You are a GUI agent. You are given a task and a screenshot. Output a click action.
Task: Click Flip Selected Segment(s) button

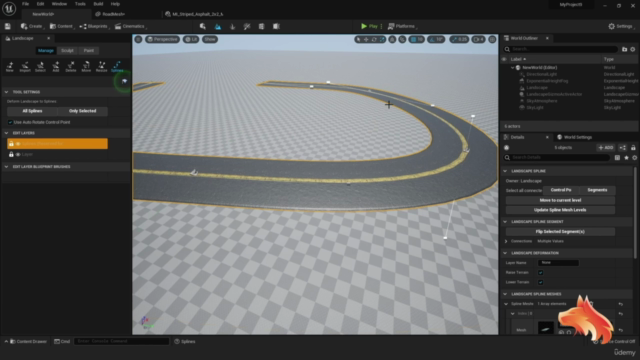(x=560, y=232)
